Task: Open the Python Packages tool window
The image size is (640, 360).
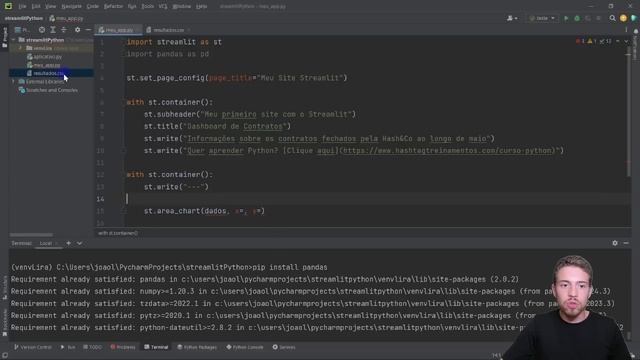Action: click(x=197, y=347)
